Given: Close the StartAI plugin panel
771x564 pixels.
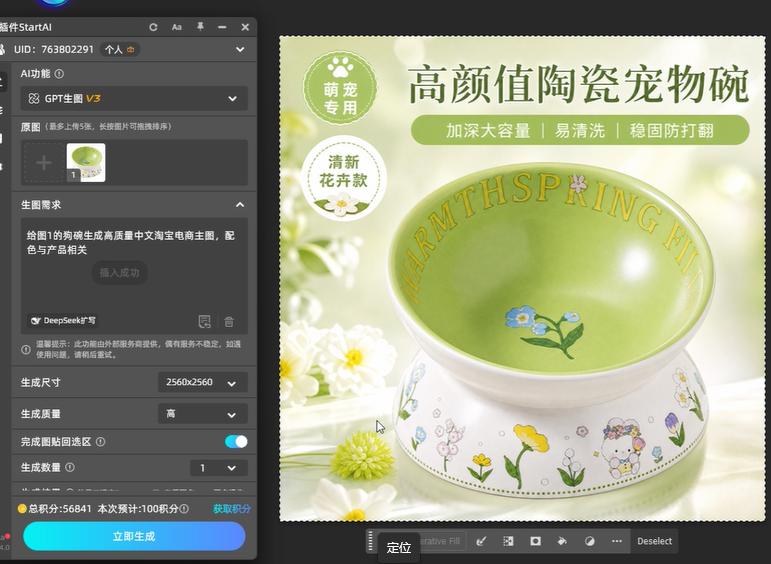Looking at the screenshot, I should click(x=245, y=27).
